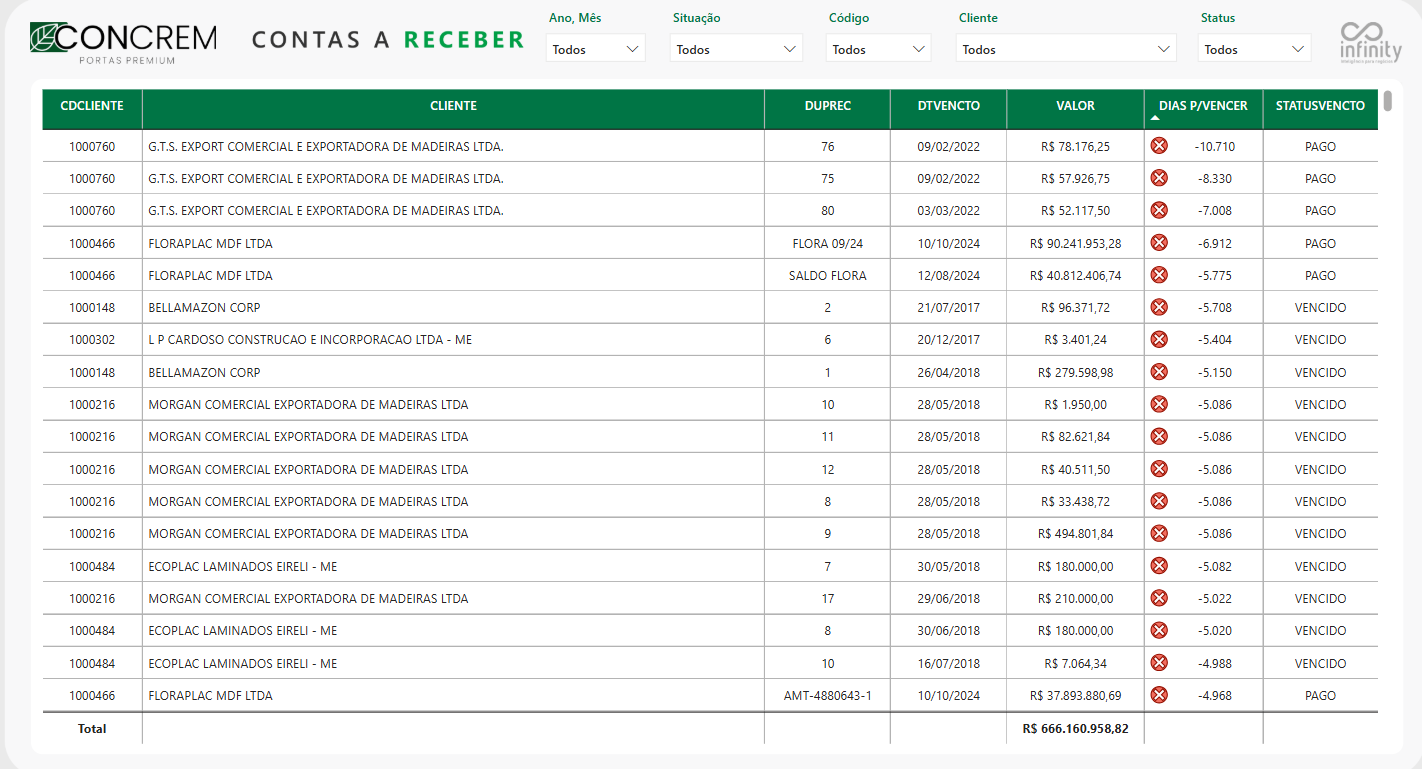Click the 'Total' row label
Viewport: 1422px width, 769px height.
(x=92, y=728)
